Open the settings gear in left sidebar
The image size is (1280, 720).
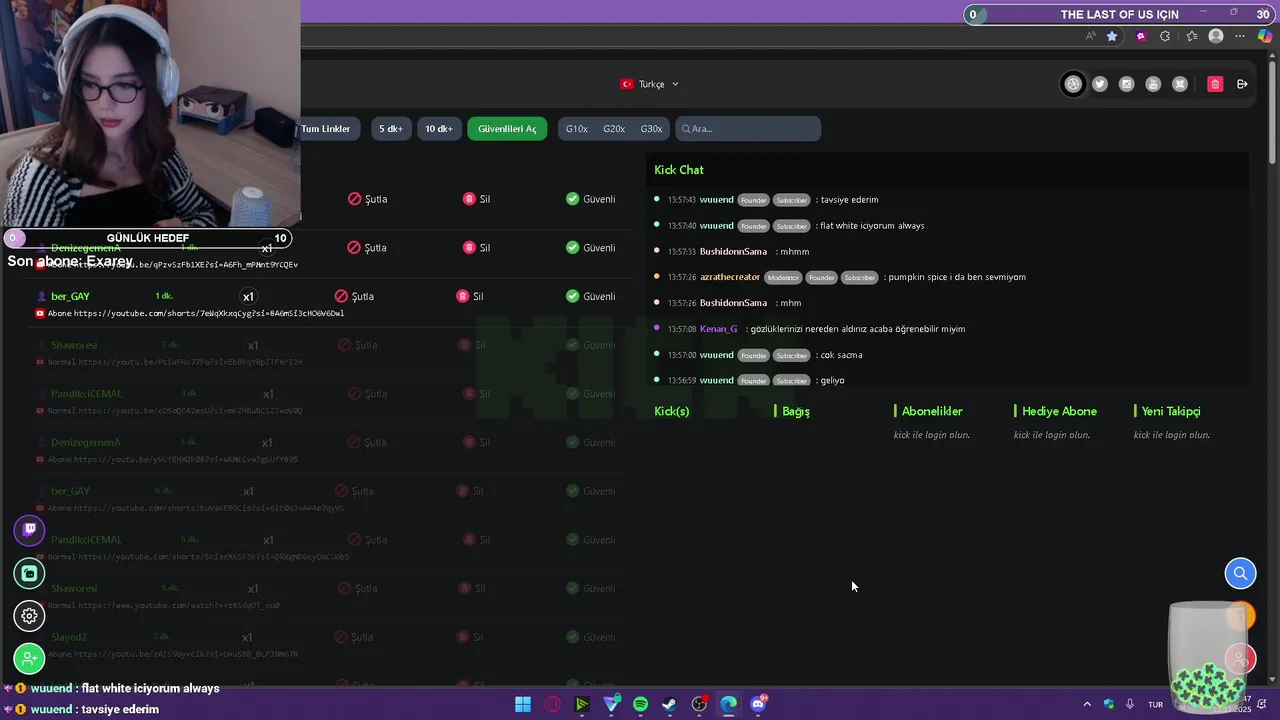29,616
